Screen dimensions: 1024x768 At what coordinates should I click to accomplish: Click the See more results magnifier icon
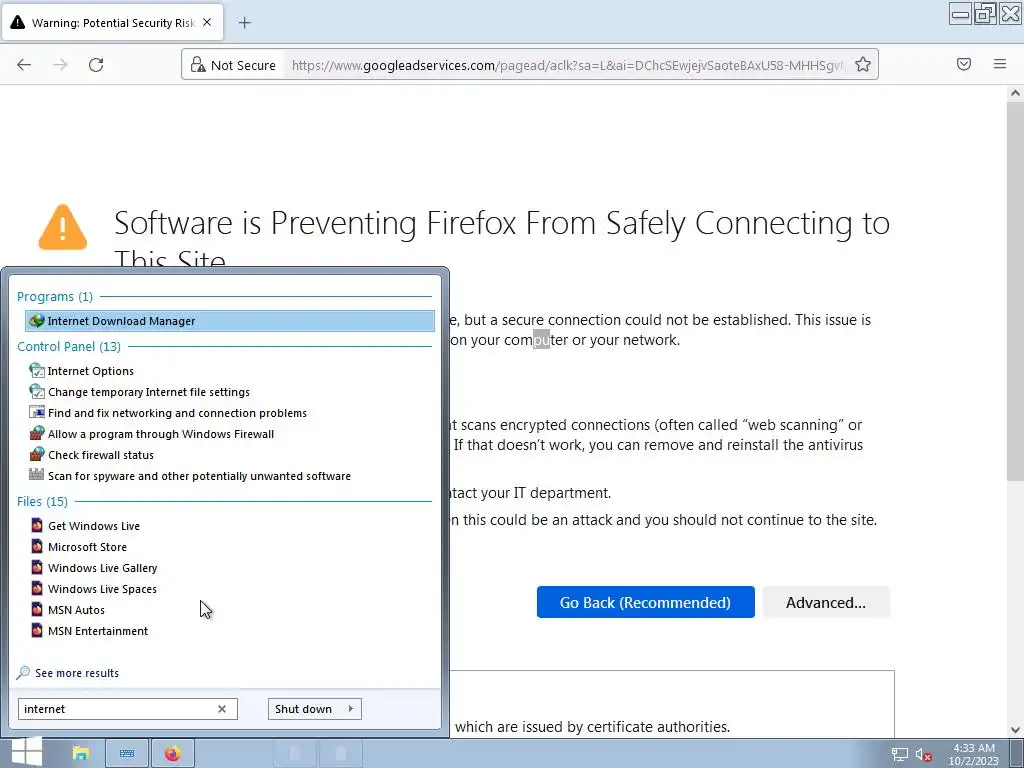(24, 673)
